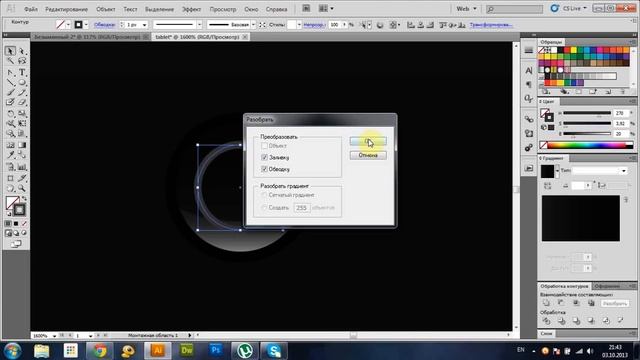Image resolution: width=640 pixels, height=360 pixels.
Task: Click the Unite icon in Pathfinder panel
Action: 546,303
